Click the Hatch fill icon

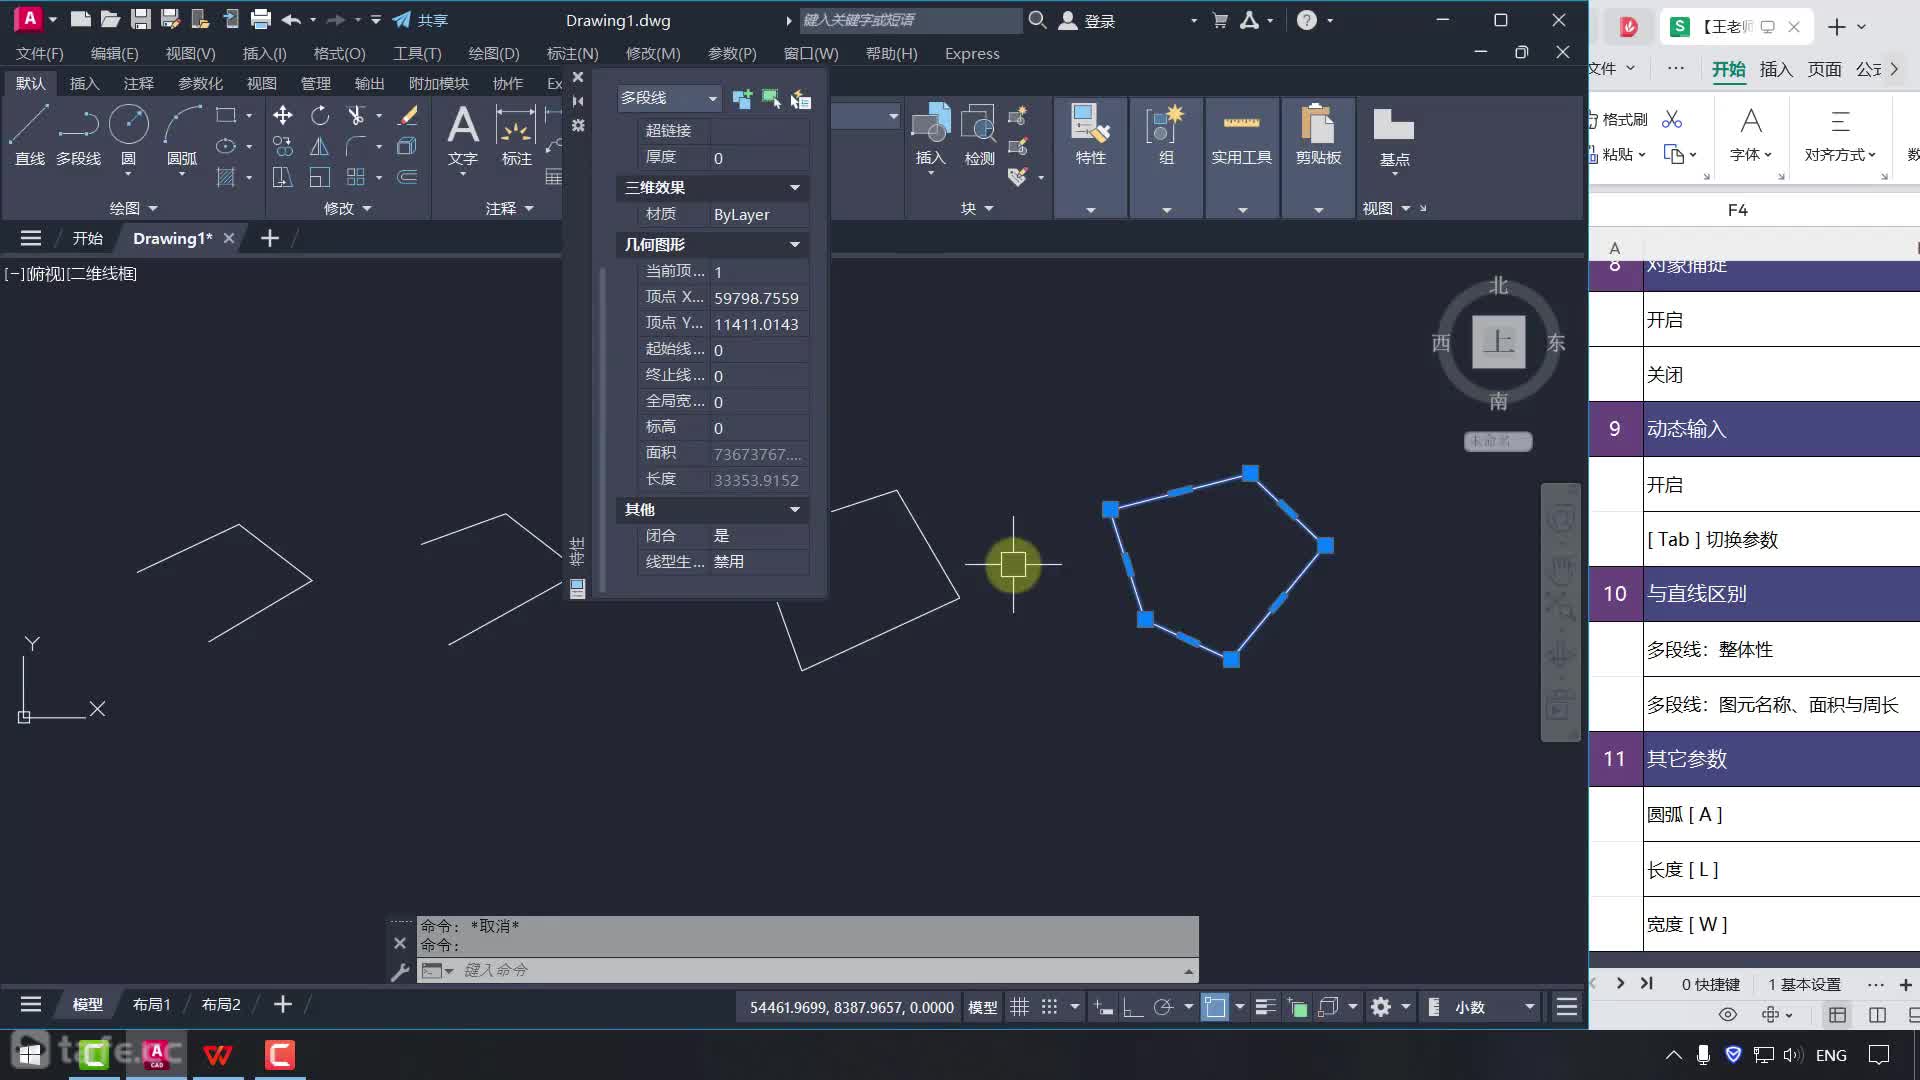(x=226, y=177)
